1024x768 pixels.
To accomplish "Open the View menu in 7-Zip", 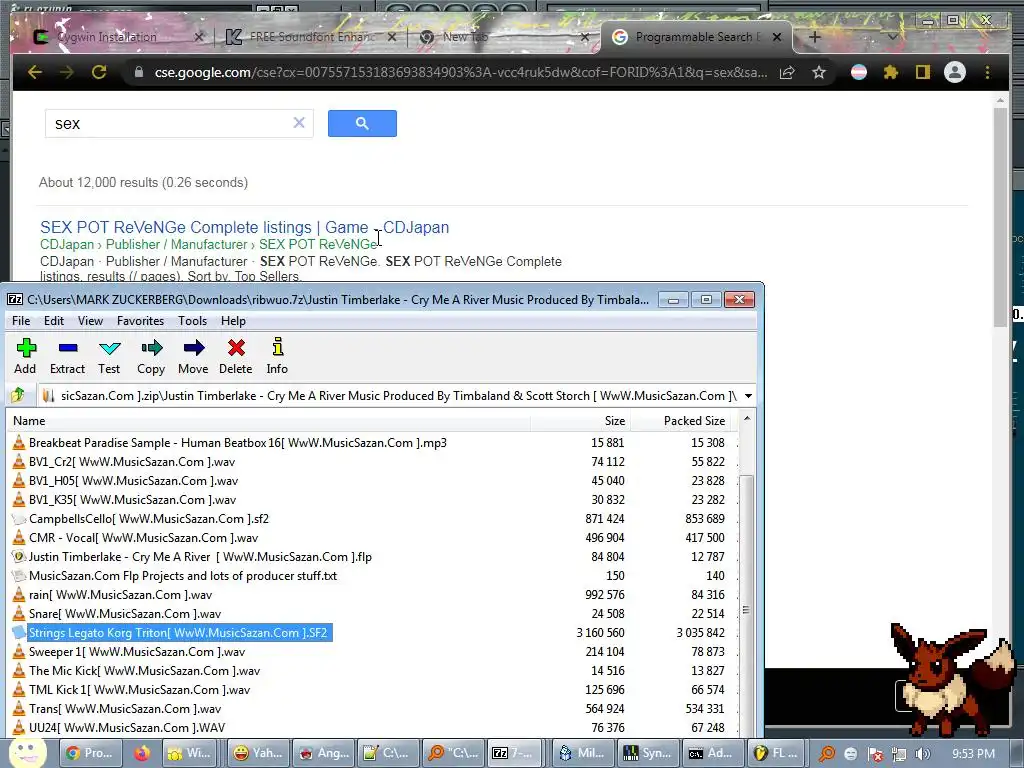I will tap(90, 321).
